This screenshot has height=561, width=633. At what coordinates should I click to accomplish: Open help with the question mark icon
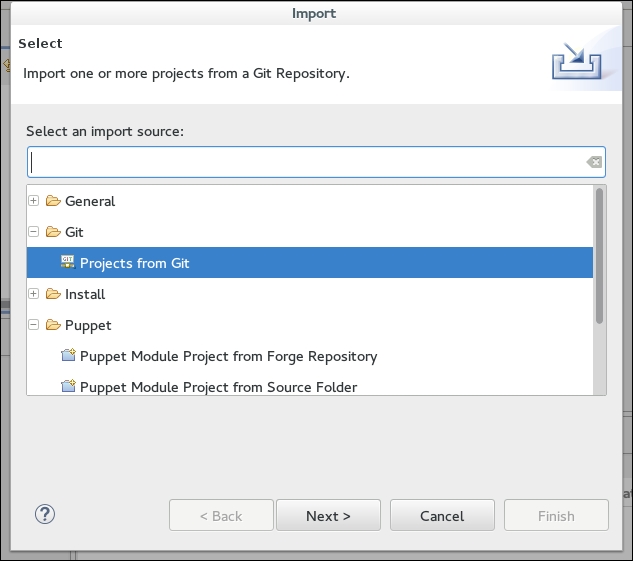[x=45, y=515]
